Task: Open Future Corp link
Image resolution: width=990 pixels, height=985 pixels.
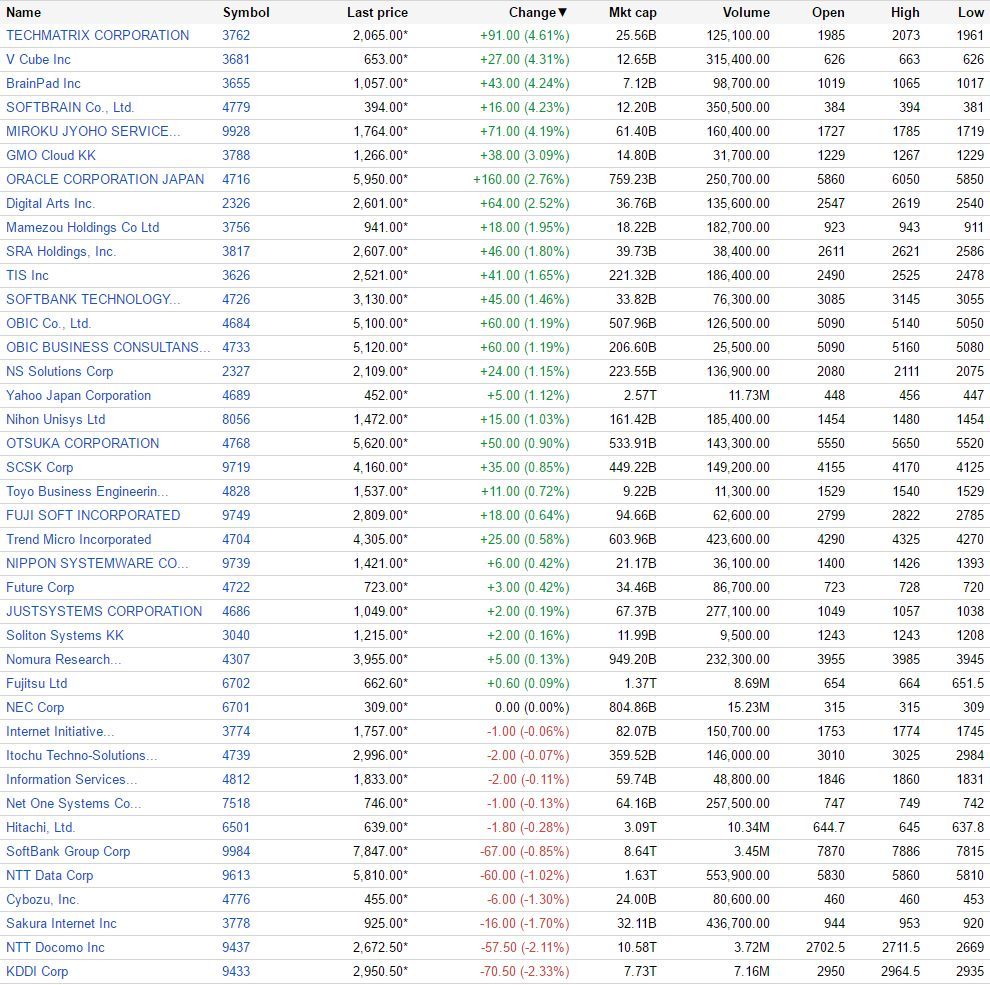Action: pos(40,587)
